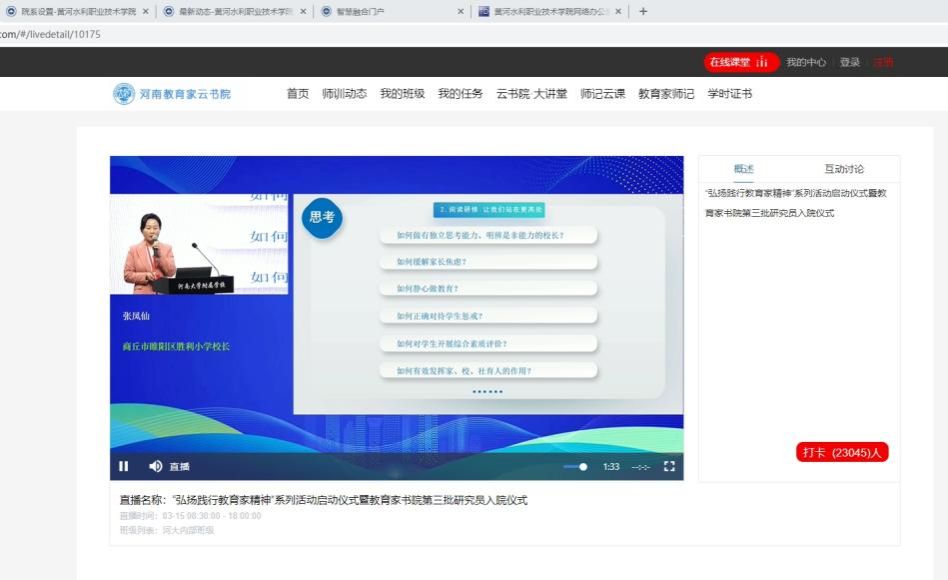
Task: Open 学时证书 navigation item
Action: tap(729, 94)
